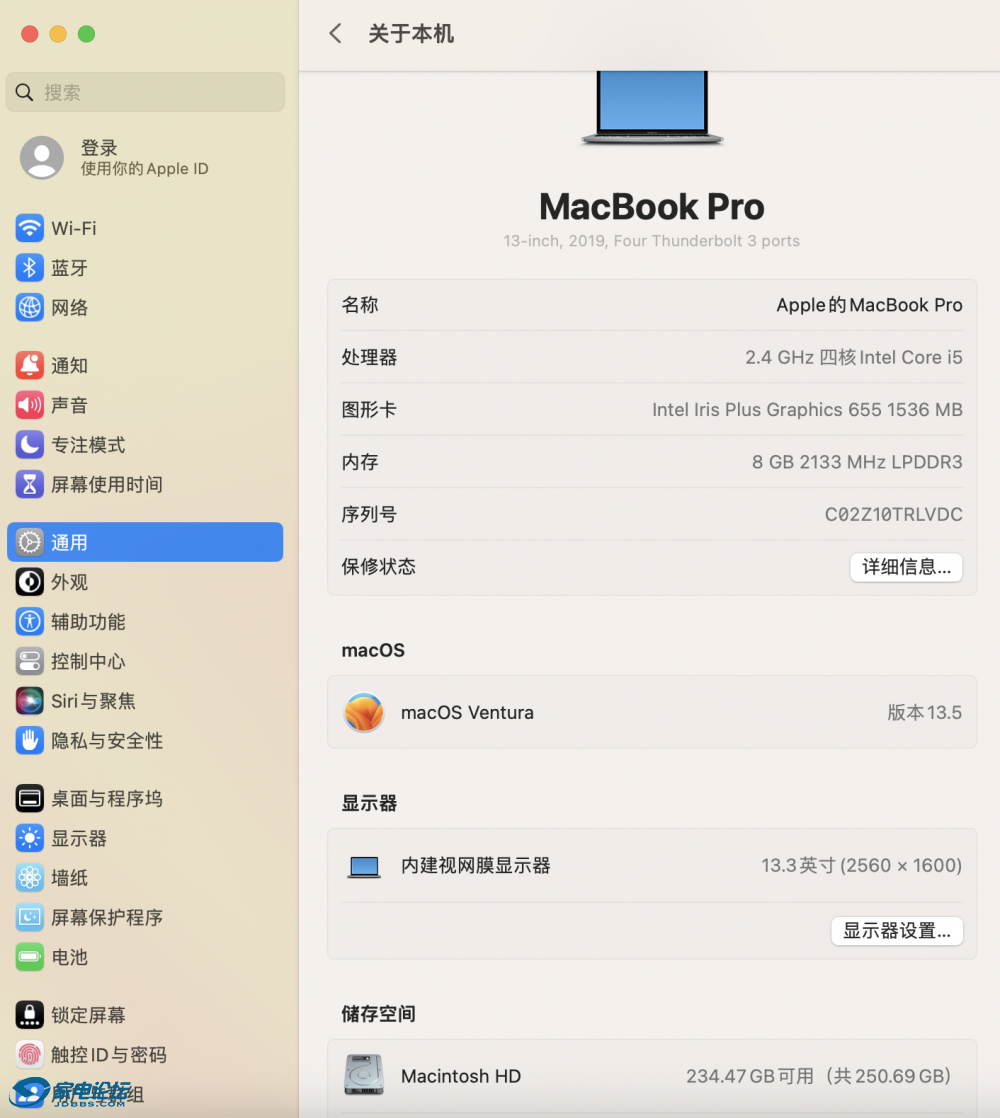Open Bluetooth (蓝牙) settings icon
This screenshot has width=1000, height=1118.
[x=29, y=268]
